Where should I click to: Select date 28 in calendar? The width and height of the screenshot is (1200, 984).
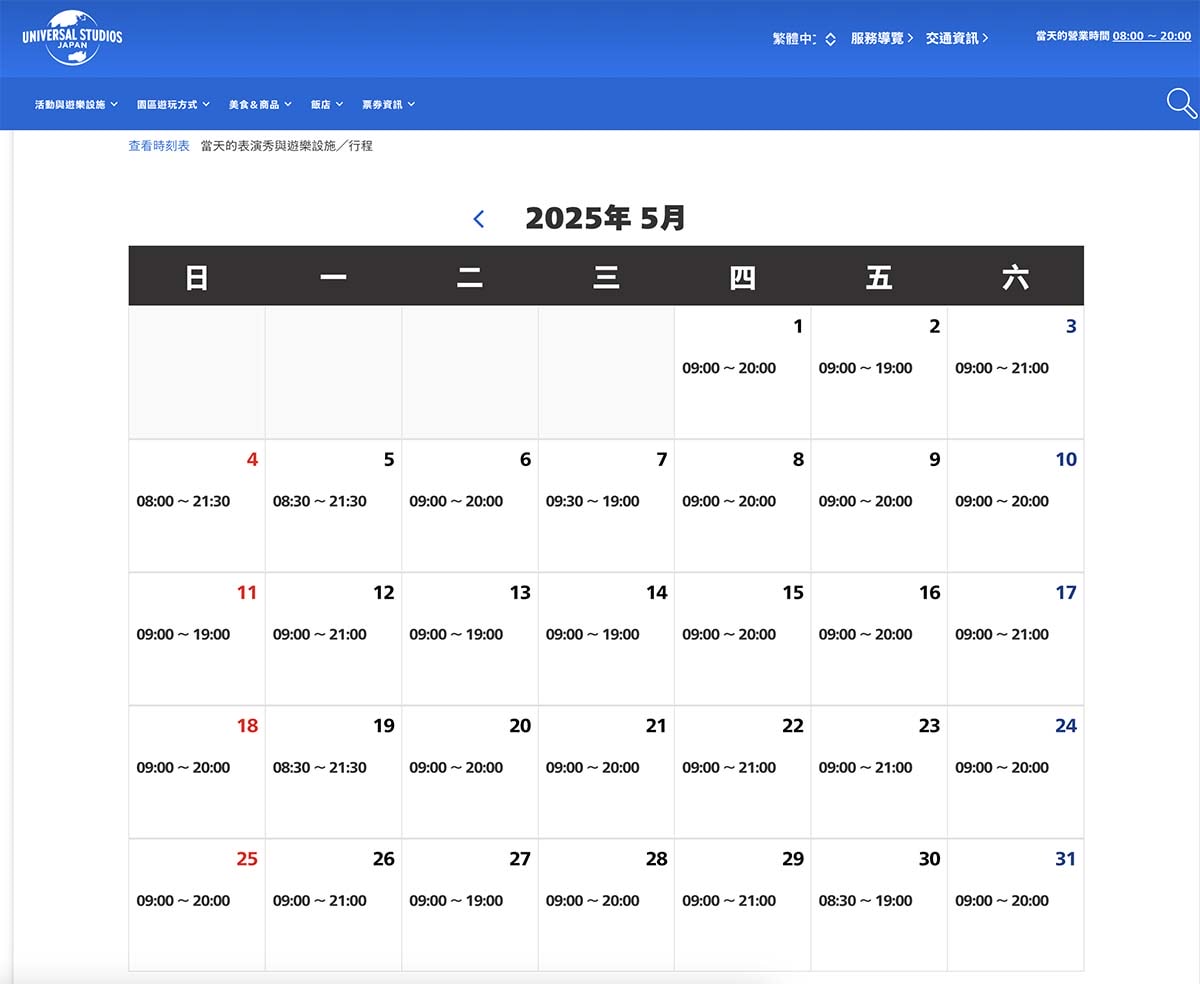point(606,904)
